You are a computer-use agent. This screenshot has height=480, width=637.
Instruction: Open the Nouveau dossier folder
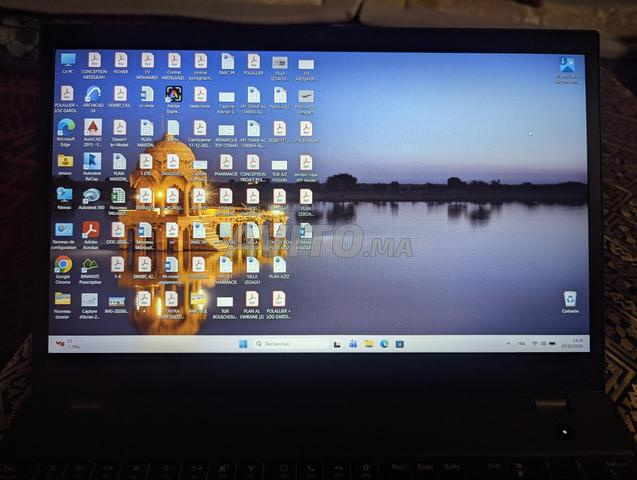[x=63, y=305]
